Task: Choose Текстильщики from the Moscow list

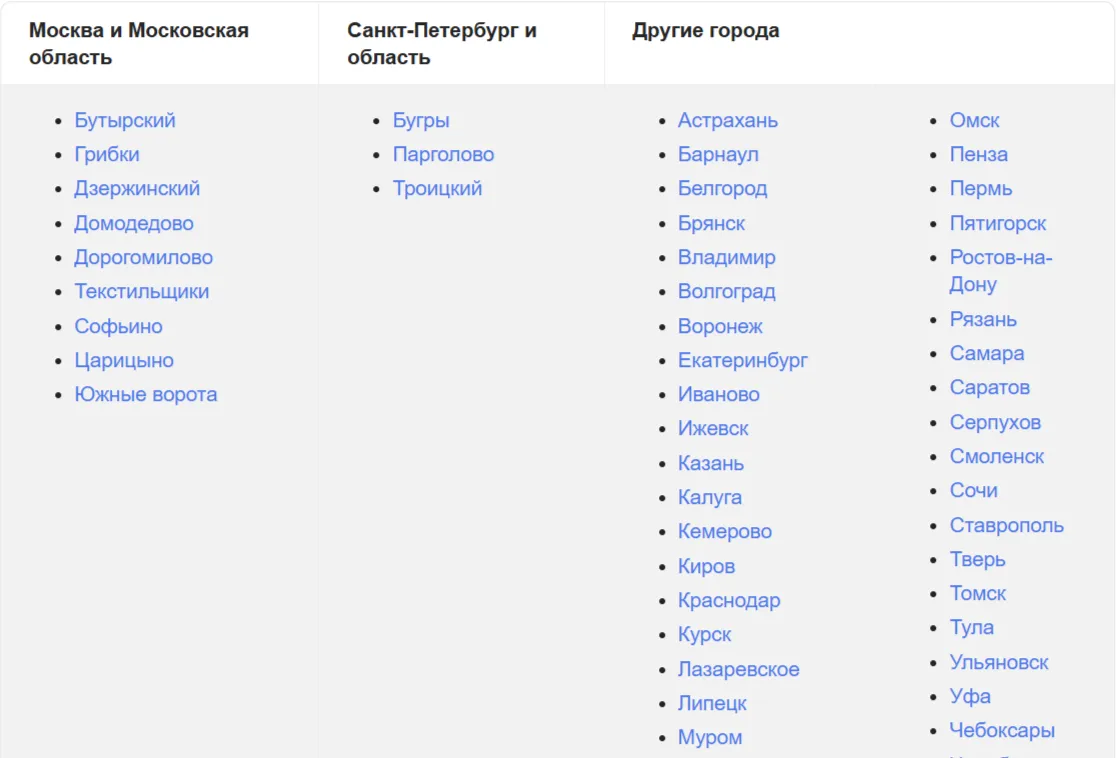Action: pyautogui.click(x=142, y=291)
